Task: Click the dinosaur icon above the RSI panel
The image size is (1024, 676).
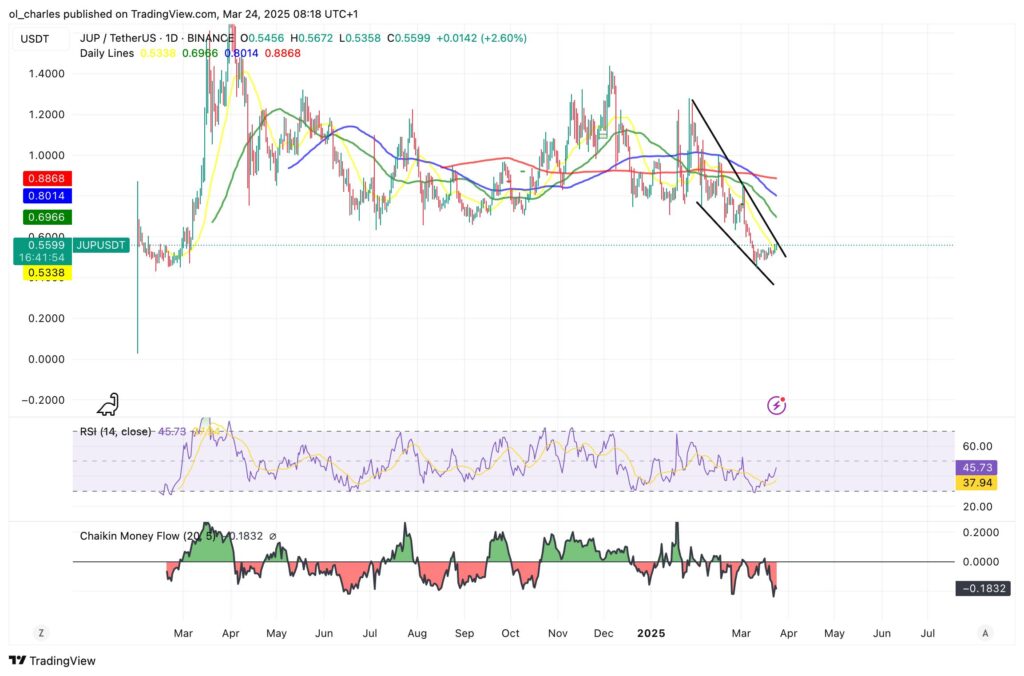Action: click(x=108, y=404)
